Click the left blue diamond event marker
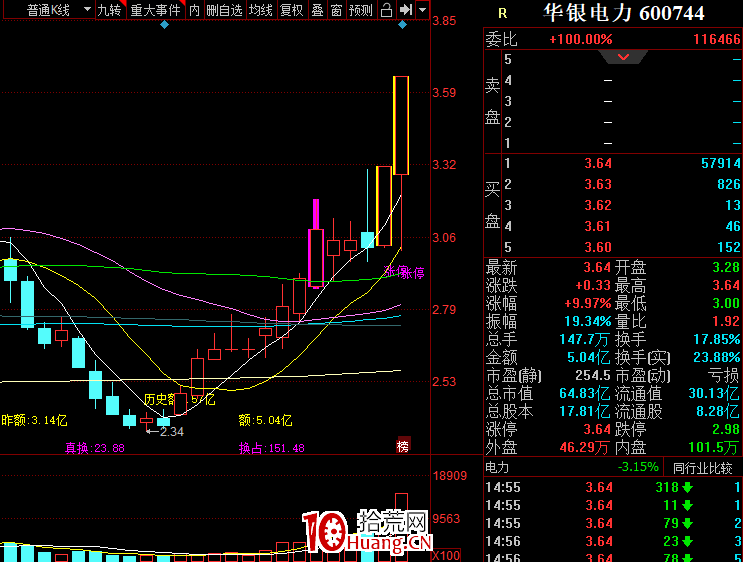 click(164, 25)
